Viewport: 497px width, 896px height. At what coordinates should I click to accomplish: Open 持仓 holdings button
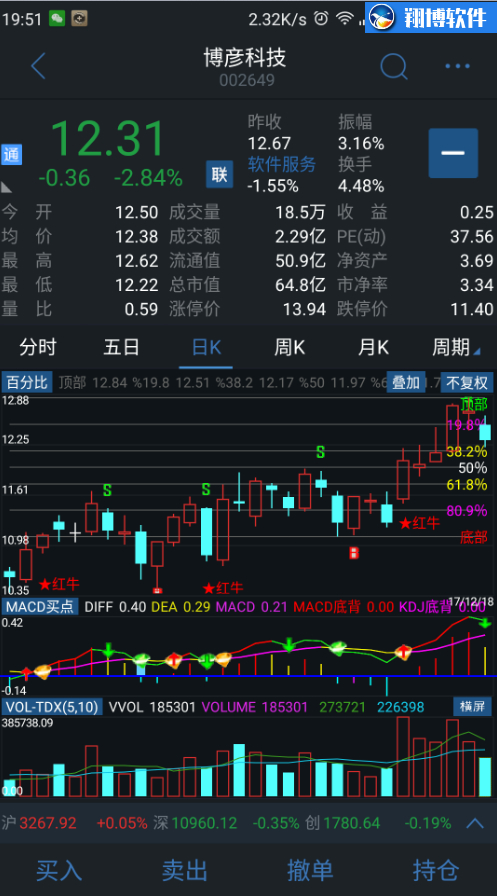point(436,870)
